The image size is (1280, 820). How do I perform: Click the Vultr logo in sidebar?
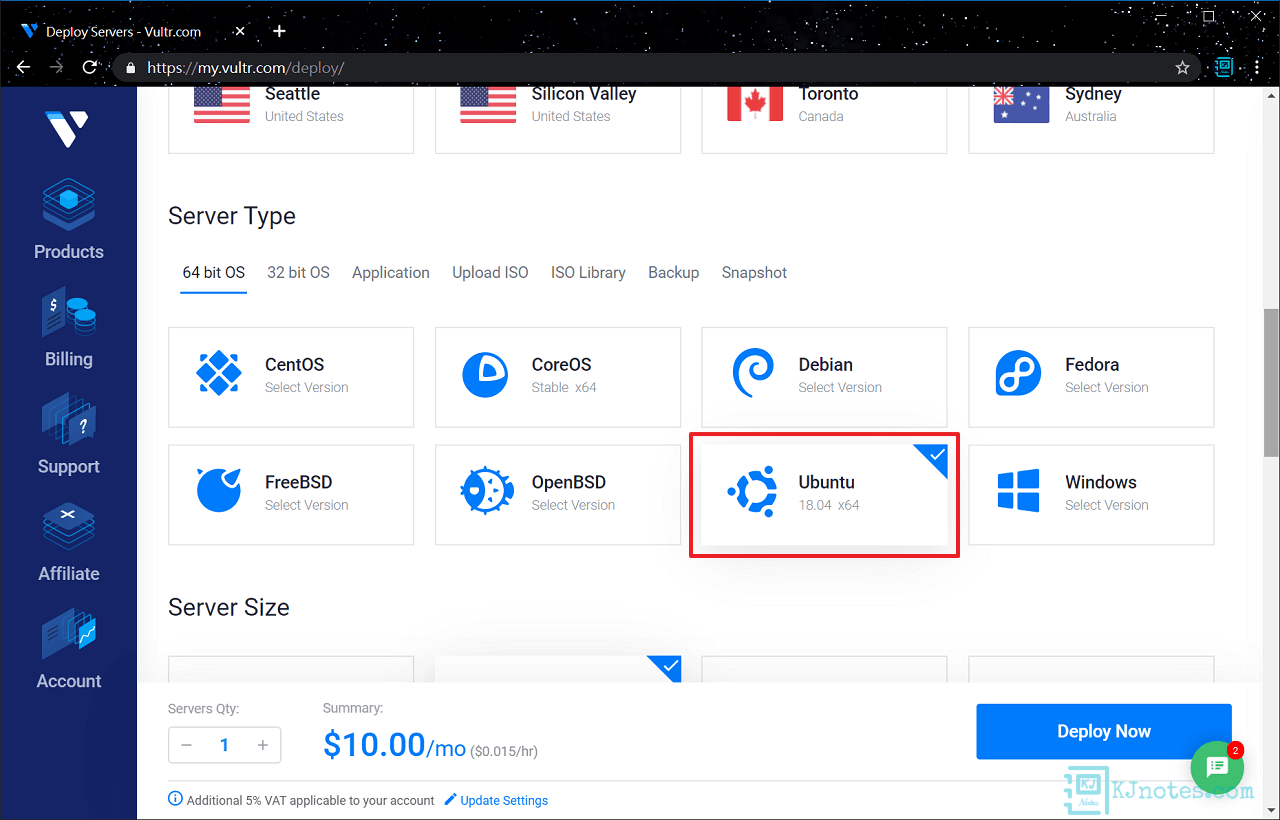pyautogui.click(x=68, y=127)
